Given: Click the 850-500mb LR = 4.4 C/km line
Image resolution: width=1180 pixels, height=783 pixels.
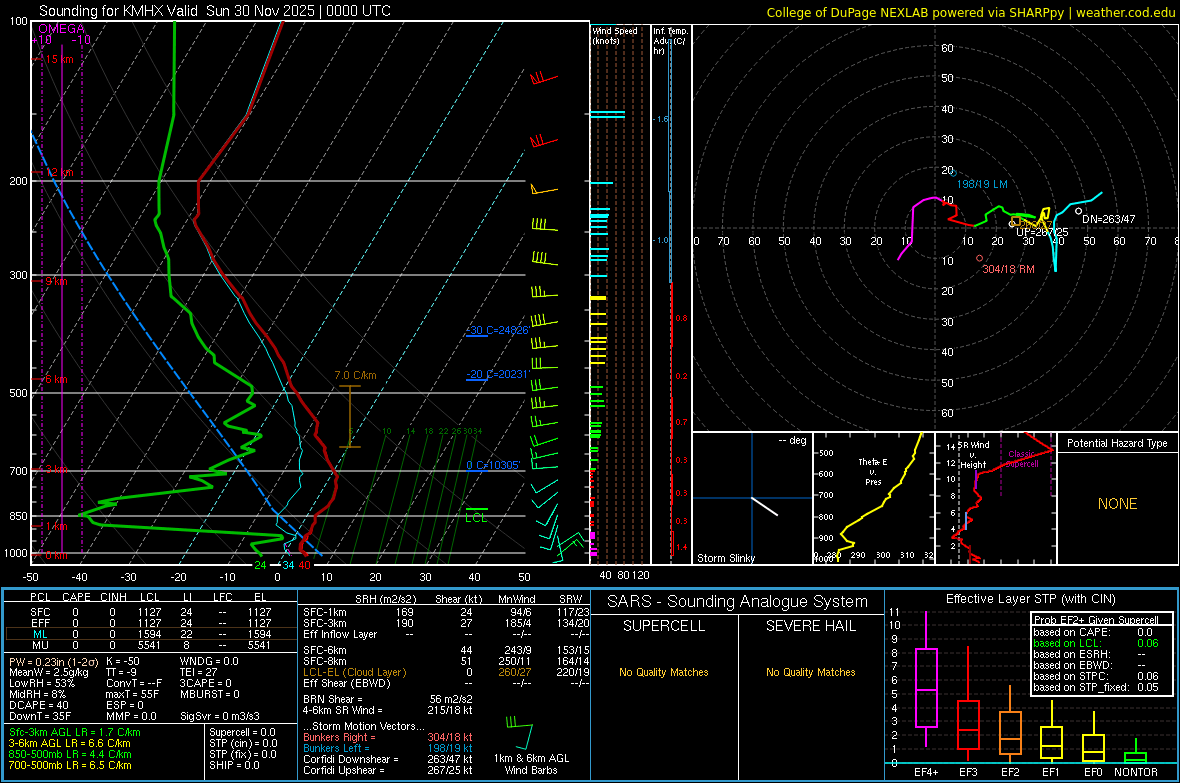Looking at the screenshot, I should 70,754.
